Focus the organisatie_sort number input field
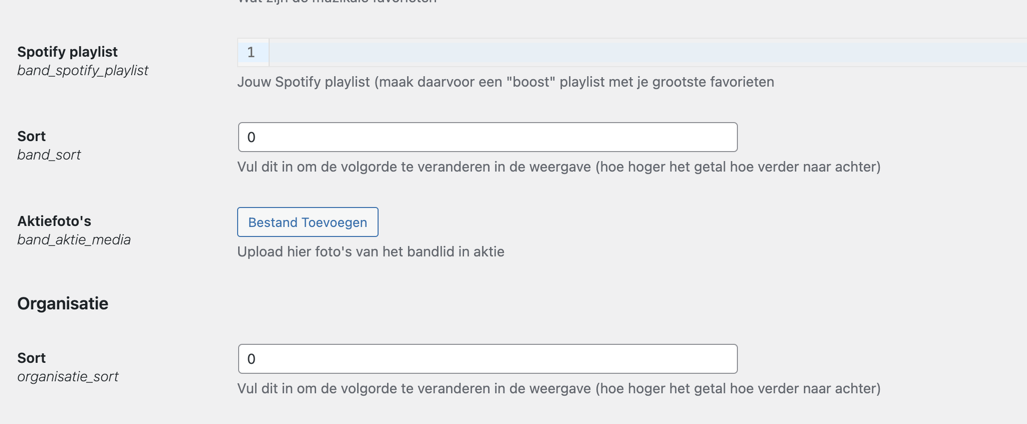Viewport: 1027px width, 424px height. [x=487, y=359]
